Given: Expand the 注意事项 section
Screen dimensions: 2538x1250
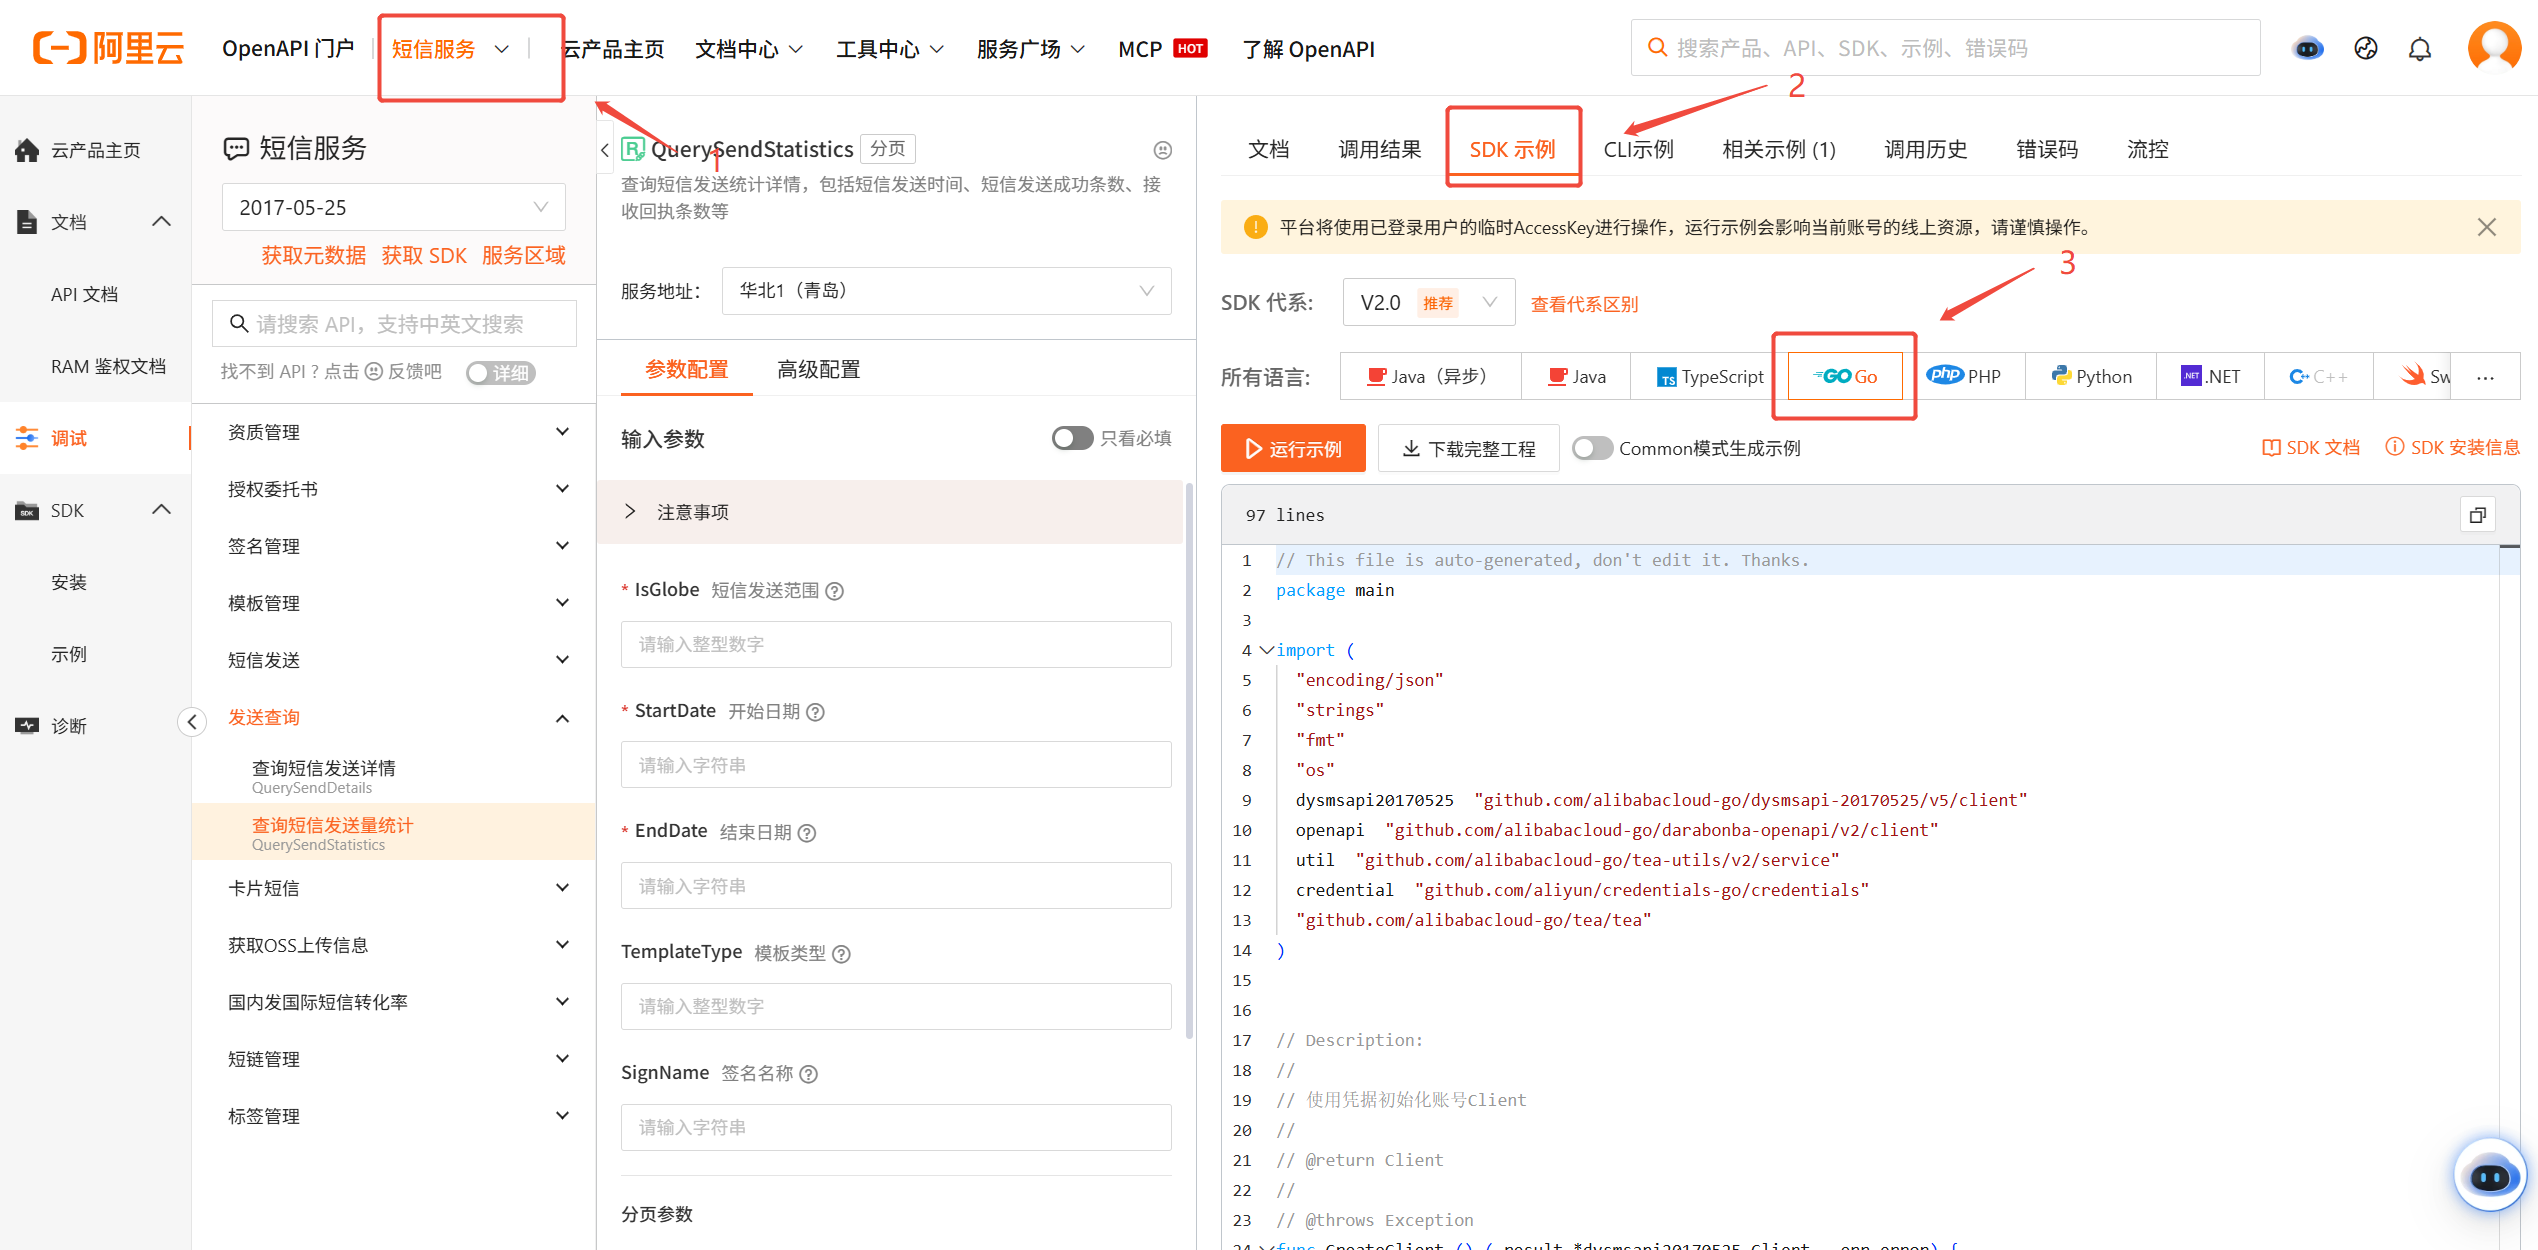Looking at the screenshot, I should pos(692,512).
